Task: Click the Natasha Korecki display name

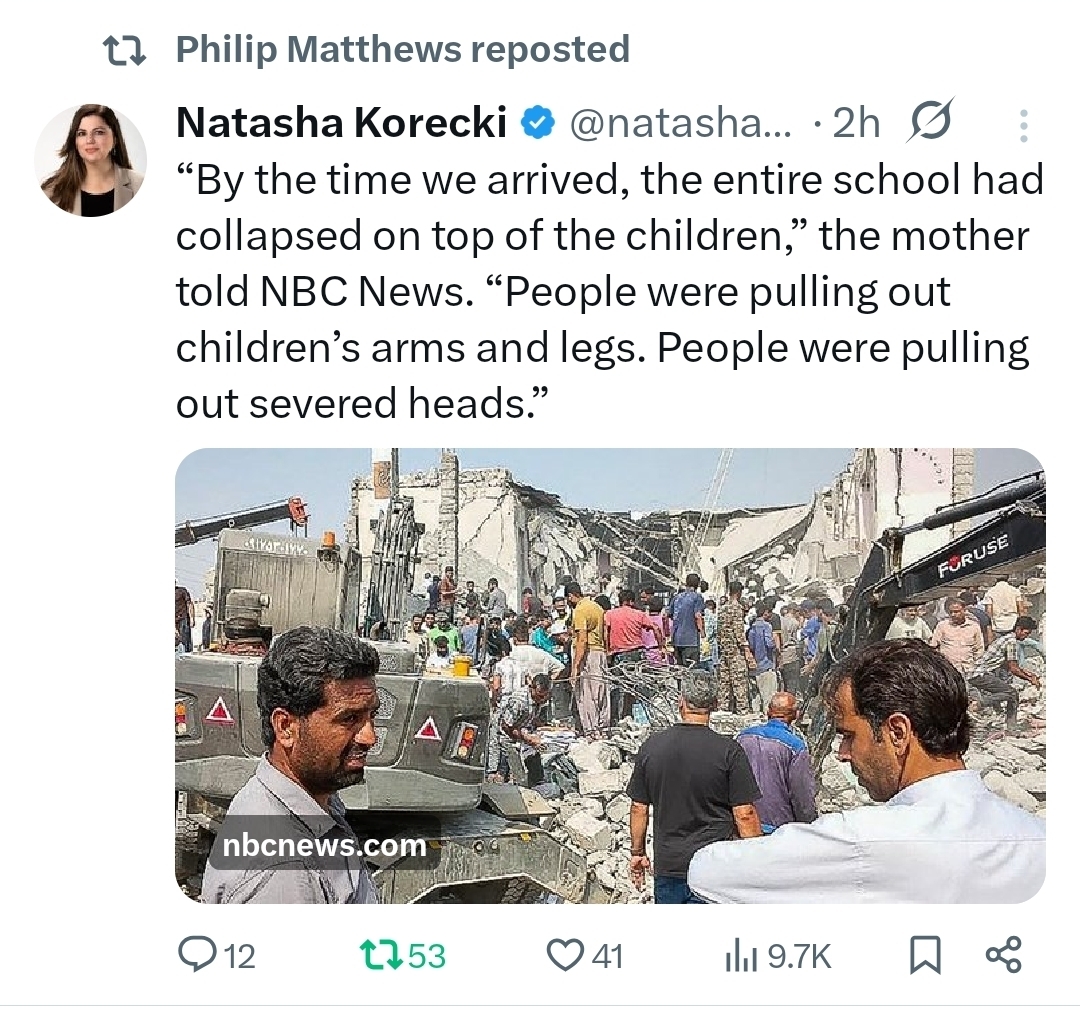Action: 341,123
